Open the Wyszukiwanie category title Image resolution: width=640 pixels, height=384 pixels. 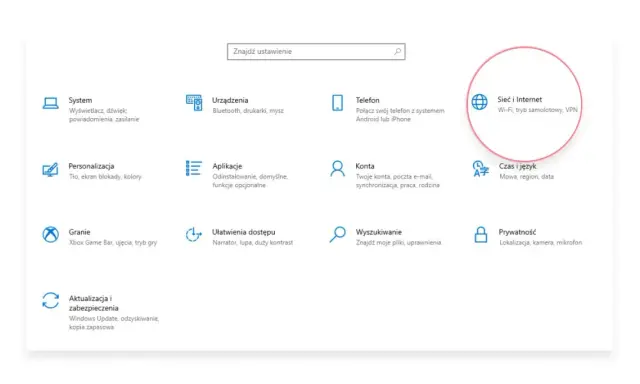(x=378, y=232)
